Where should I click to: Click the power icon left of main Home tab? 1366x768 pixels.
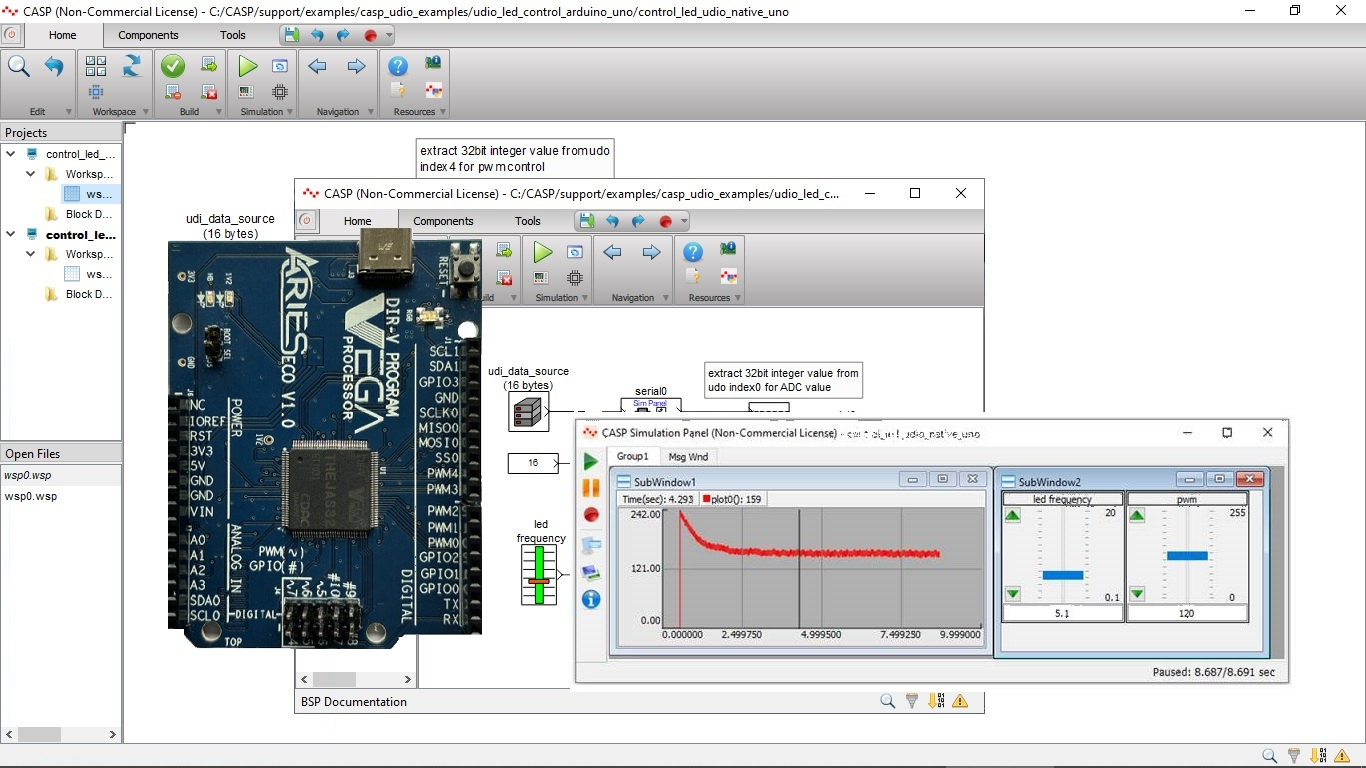click(x=11, y=34)
